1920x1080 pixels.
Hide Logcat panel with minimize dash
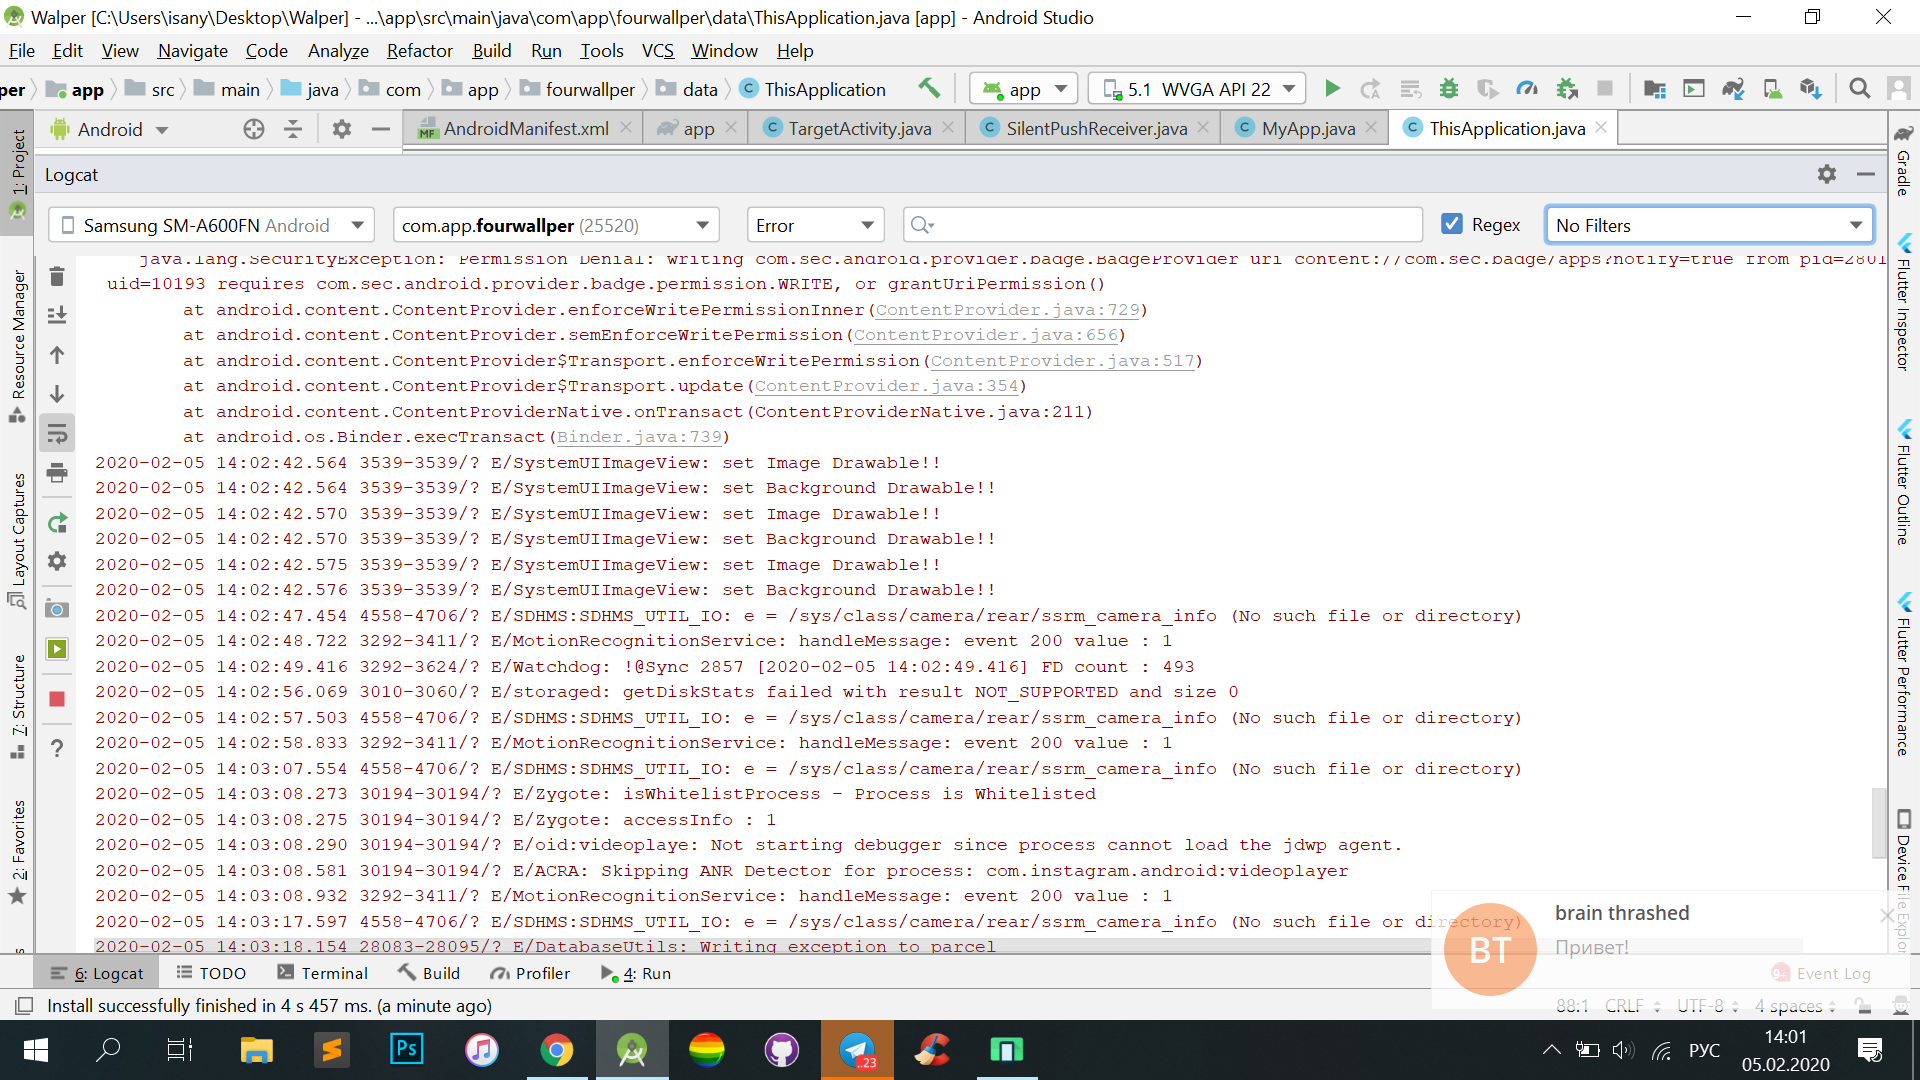[x=1866, y=174]
